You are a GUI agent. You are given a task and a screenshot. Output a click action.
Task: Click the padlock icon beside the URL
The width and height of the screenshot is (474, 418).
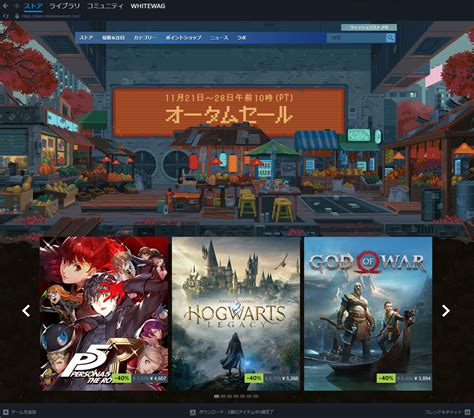(x=17, y=16)
